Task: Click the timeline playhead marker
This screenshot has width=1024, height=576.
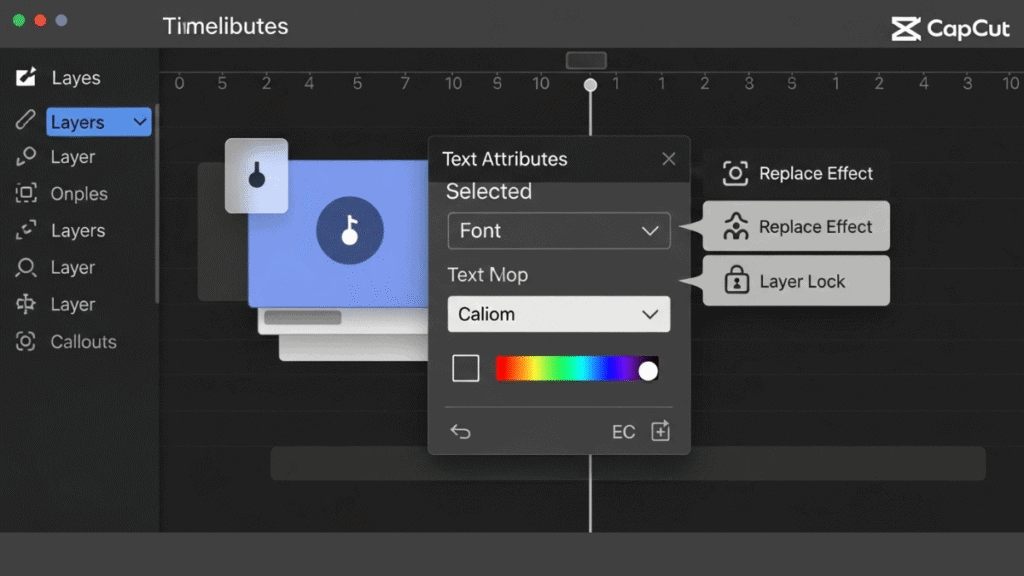Action: [x=590, y=85]
